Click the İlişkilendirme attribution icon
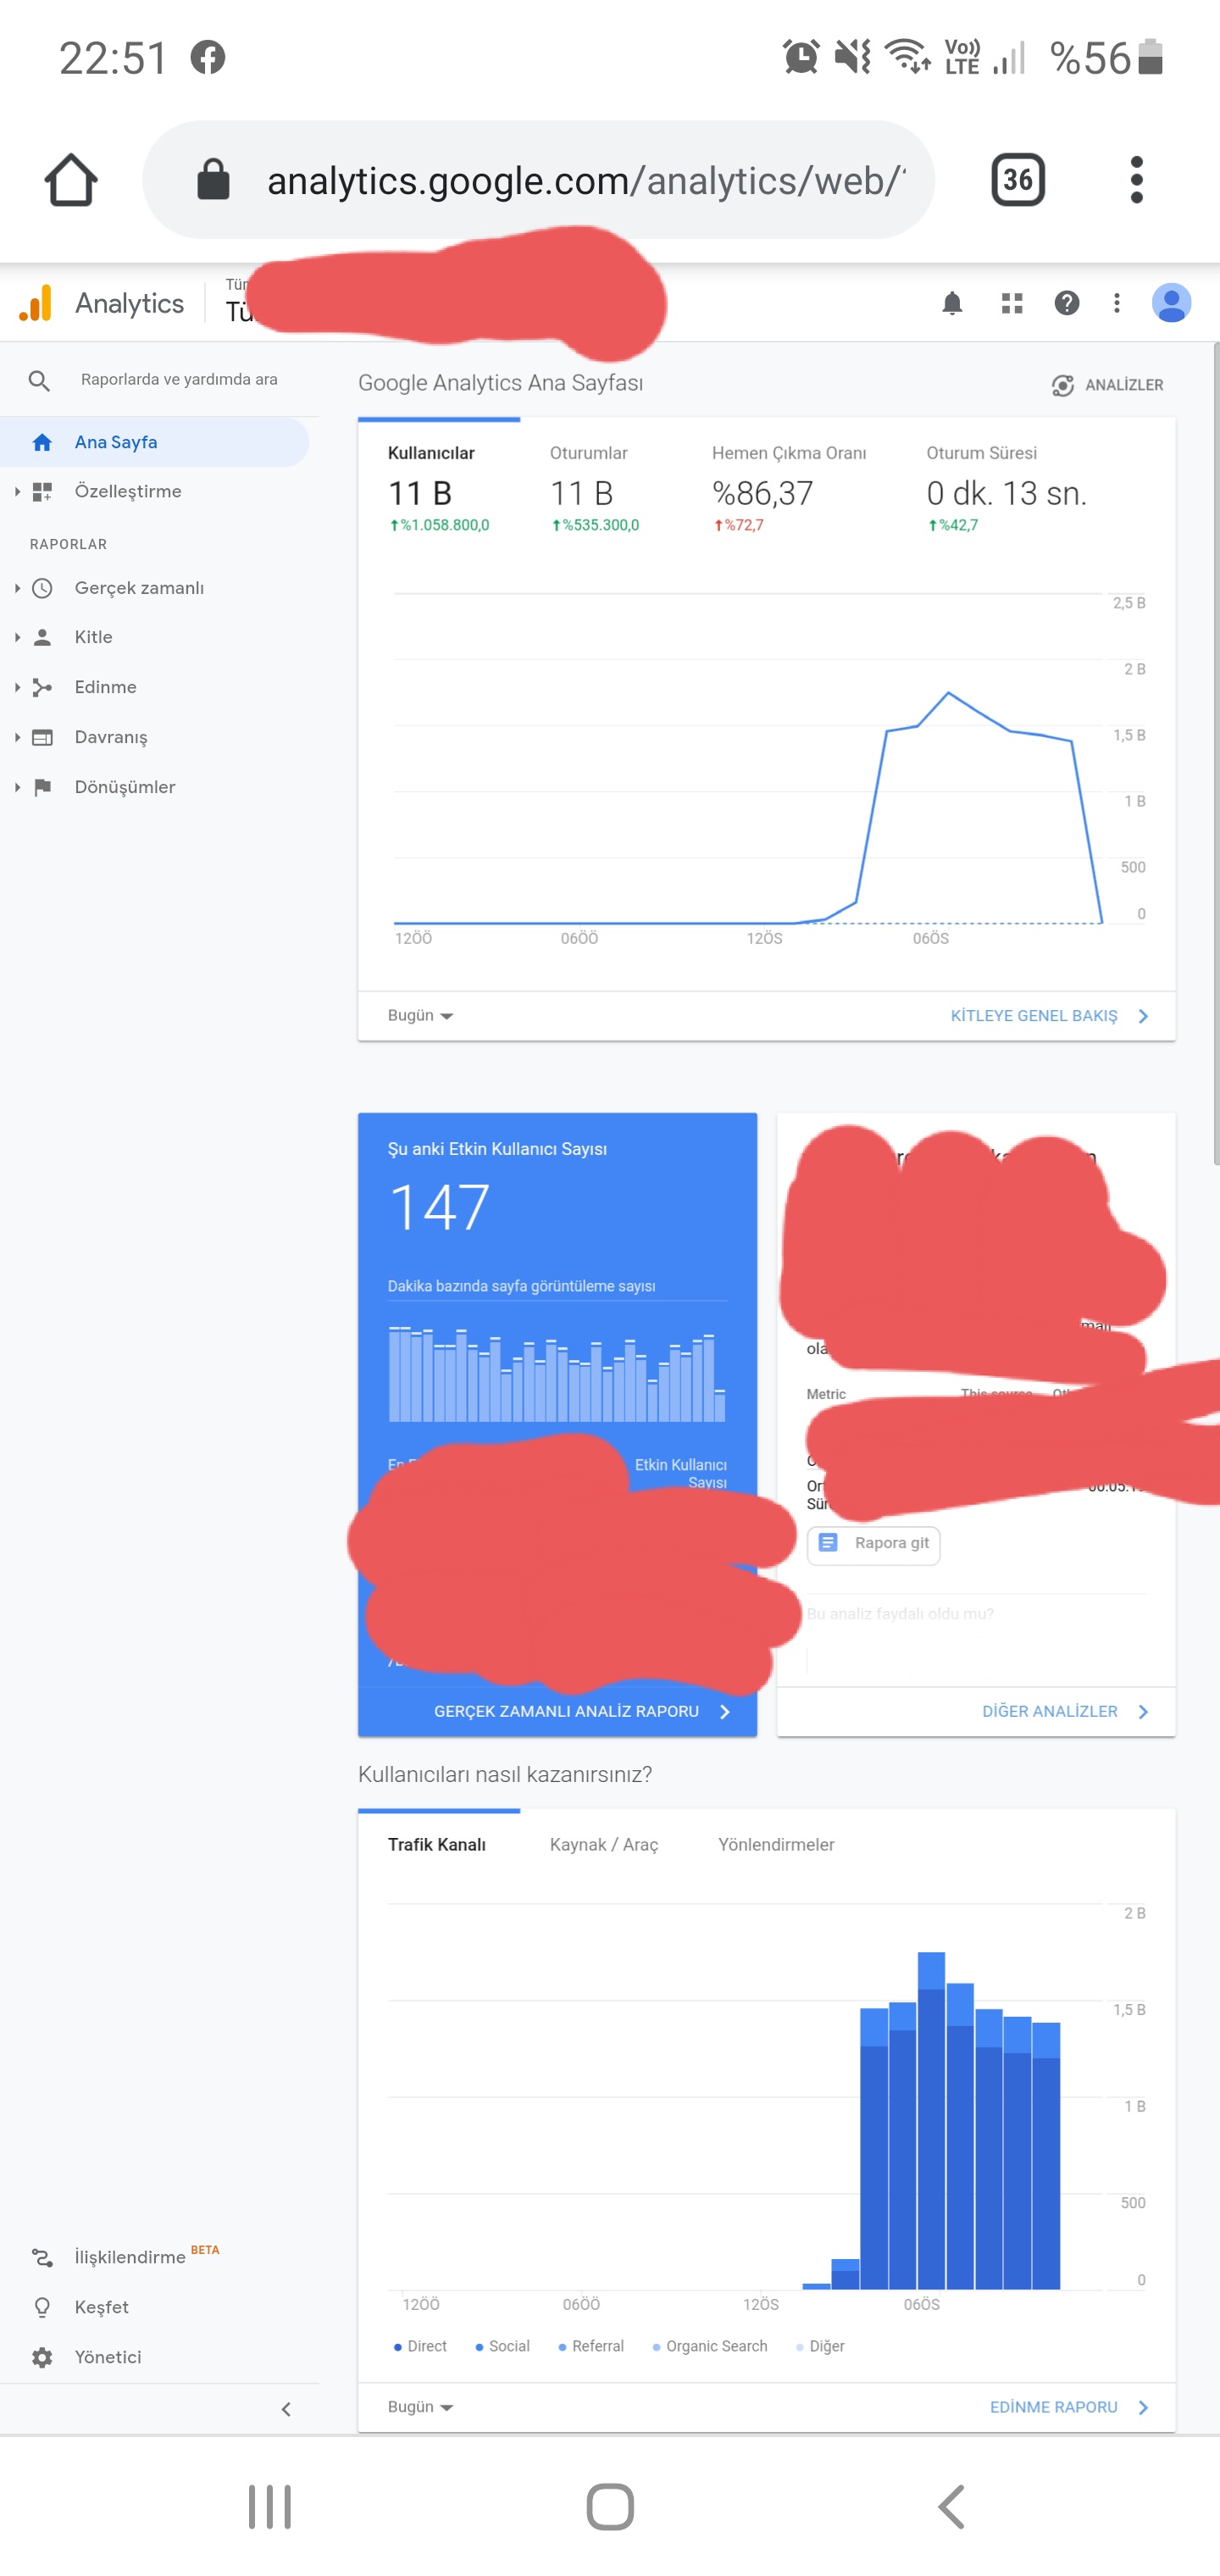Image resolution: width=1220 pixels, height=2576 pixels. coord(42,2257)
